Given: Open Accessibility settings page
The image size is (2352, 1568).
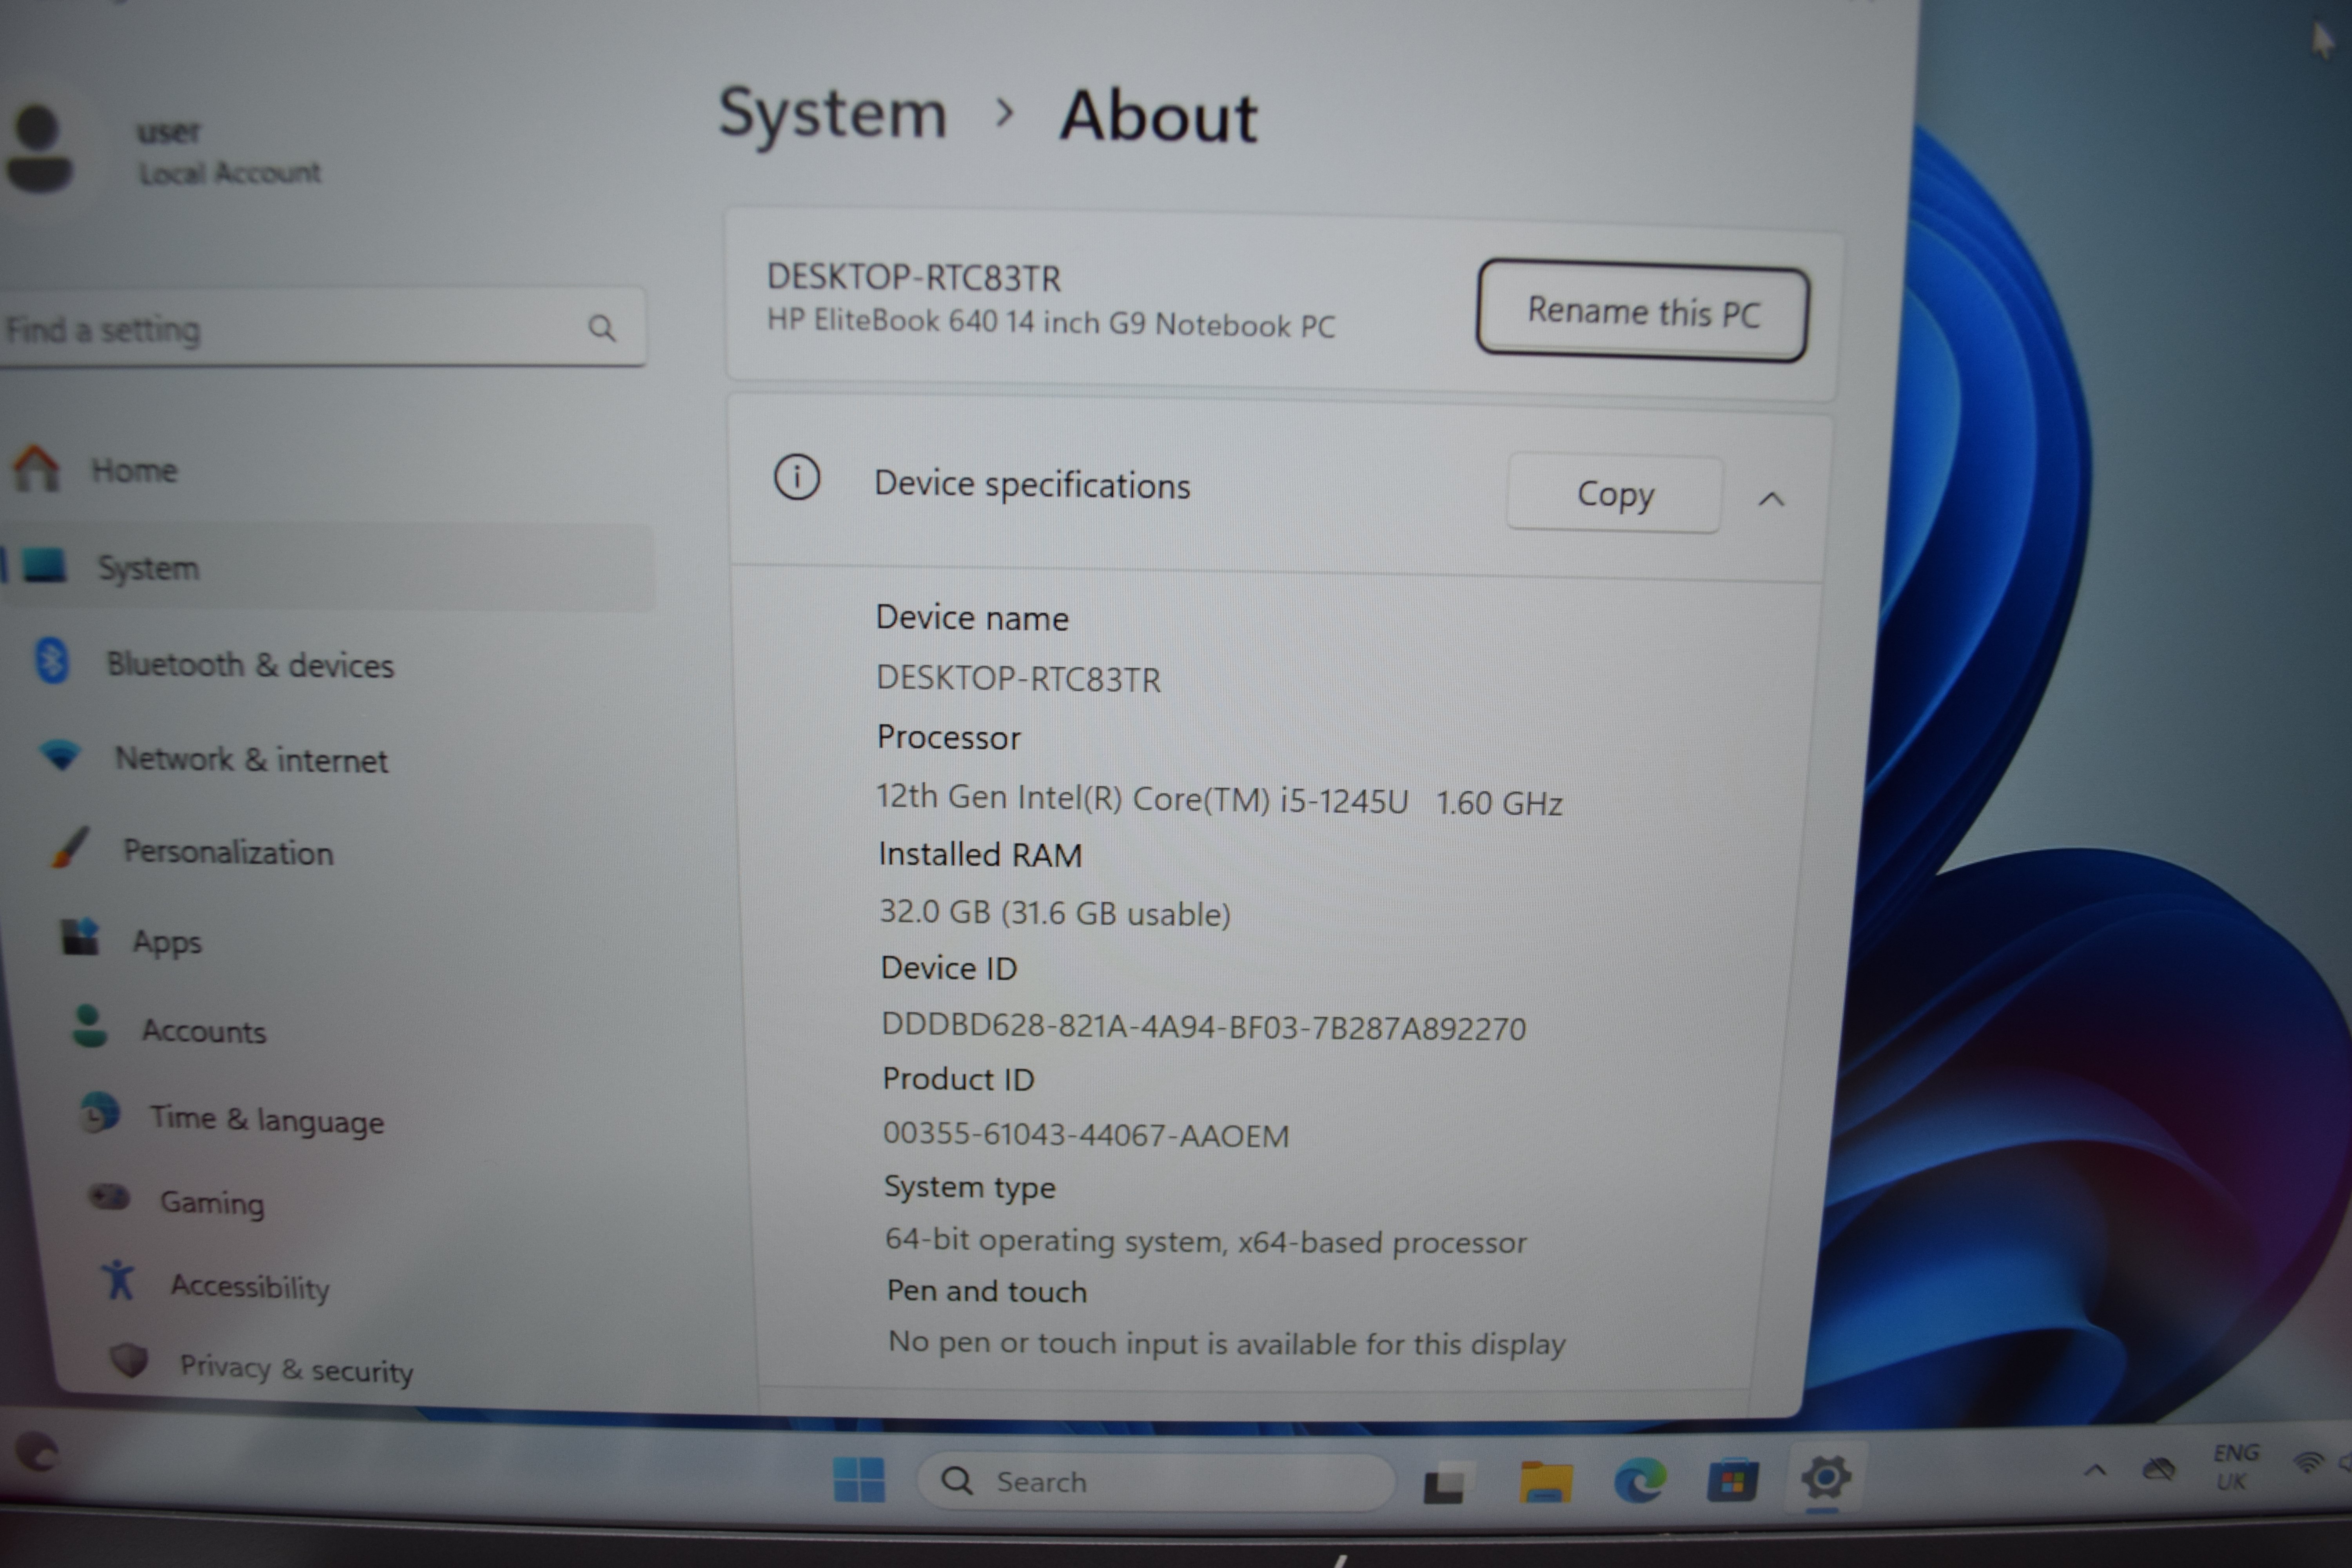Looking at the screenshot, I should coord(250,1286).
